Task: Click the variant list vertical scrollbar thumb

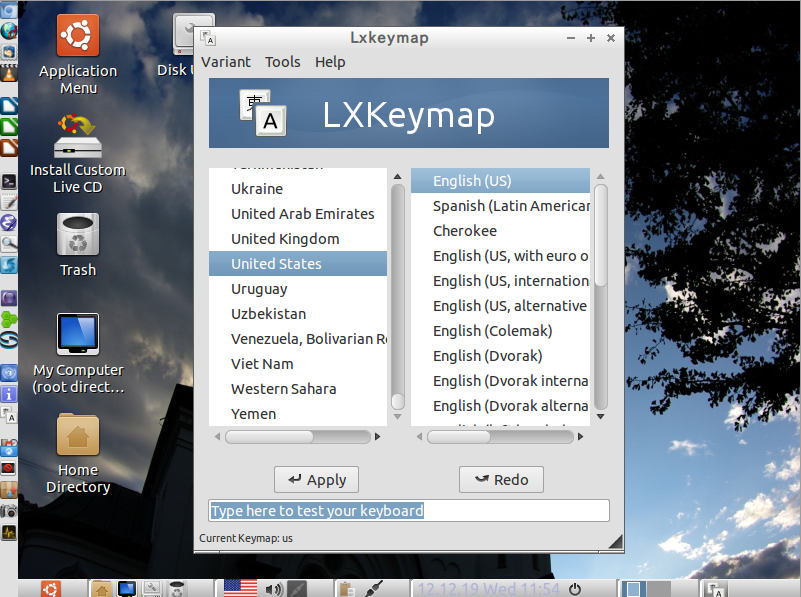Action: coord(601,235)
